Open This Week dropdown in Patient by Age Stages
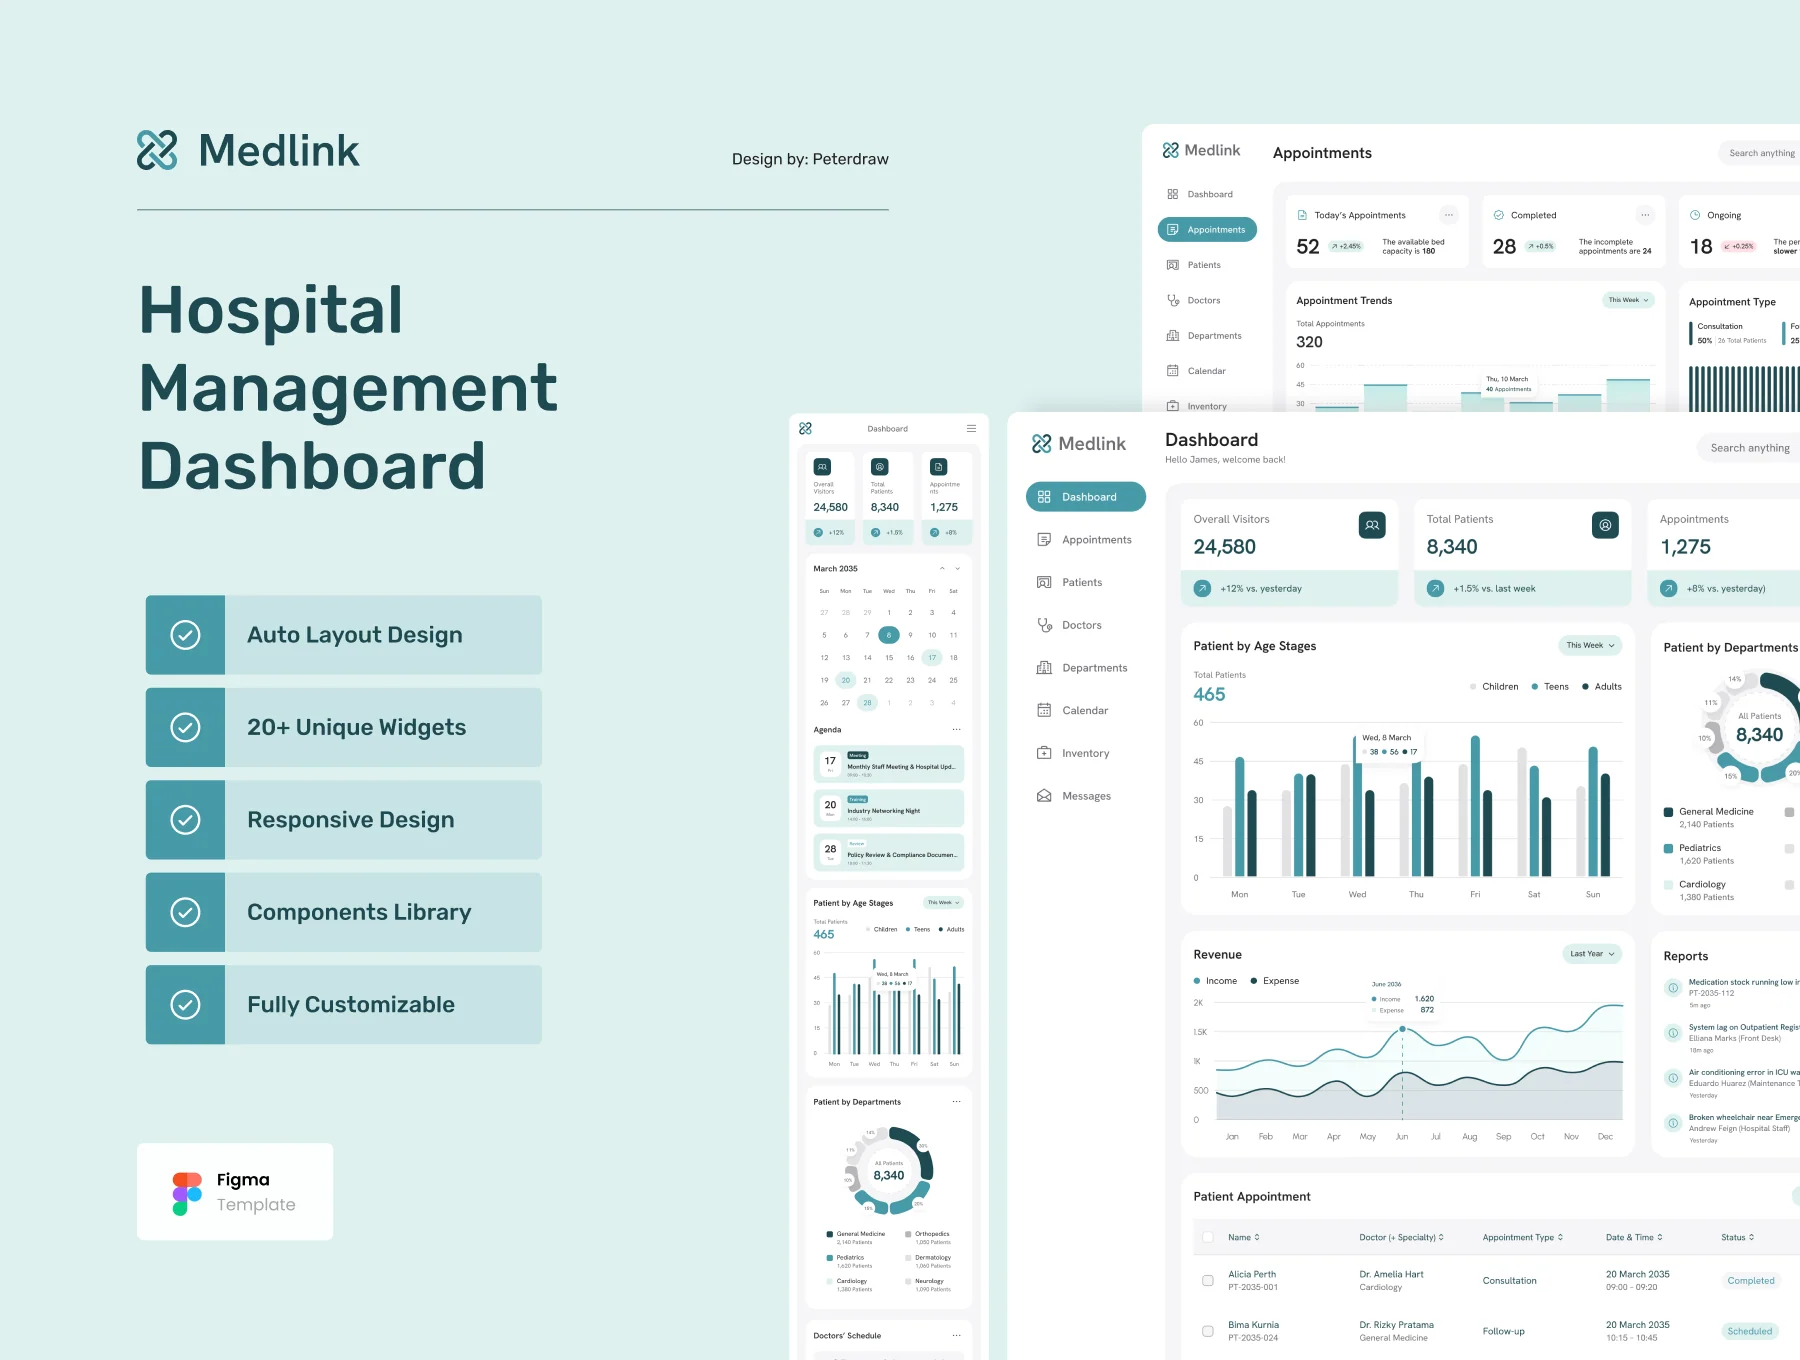 click(x=1590, y=645)
